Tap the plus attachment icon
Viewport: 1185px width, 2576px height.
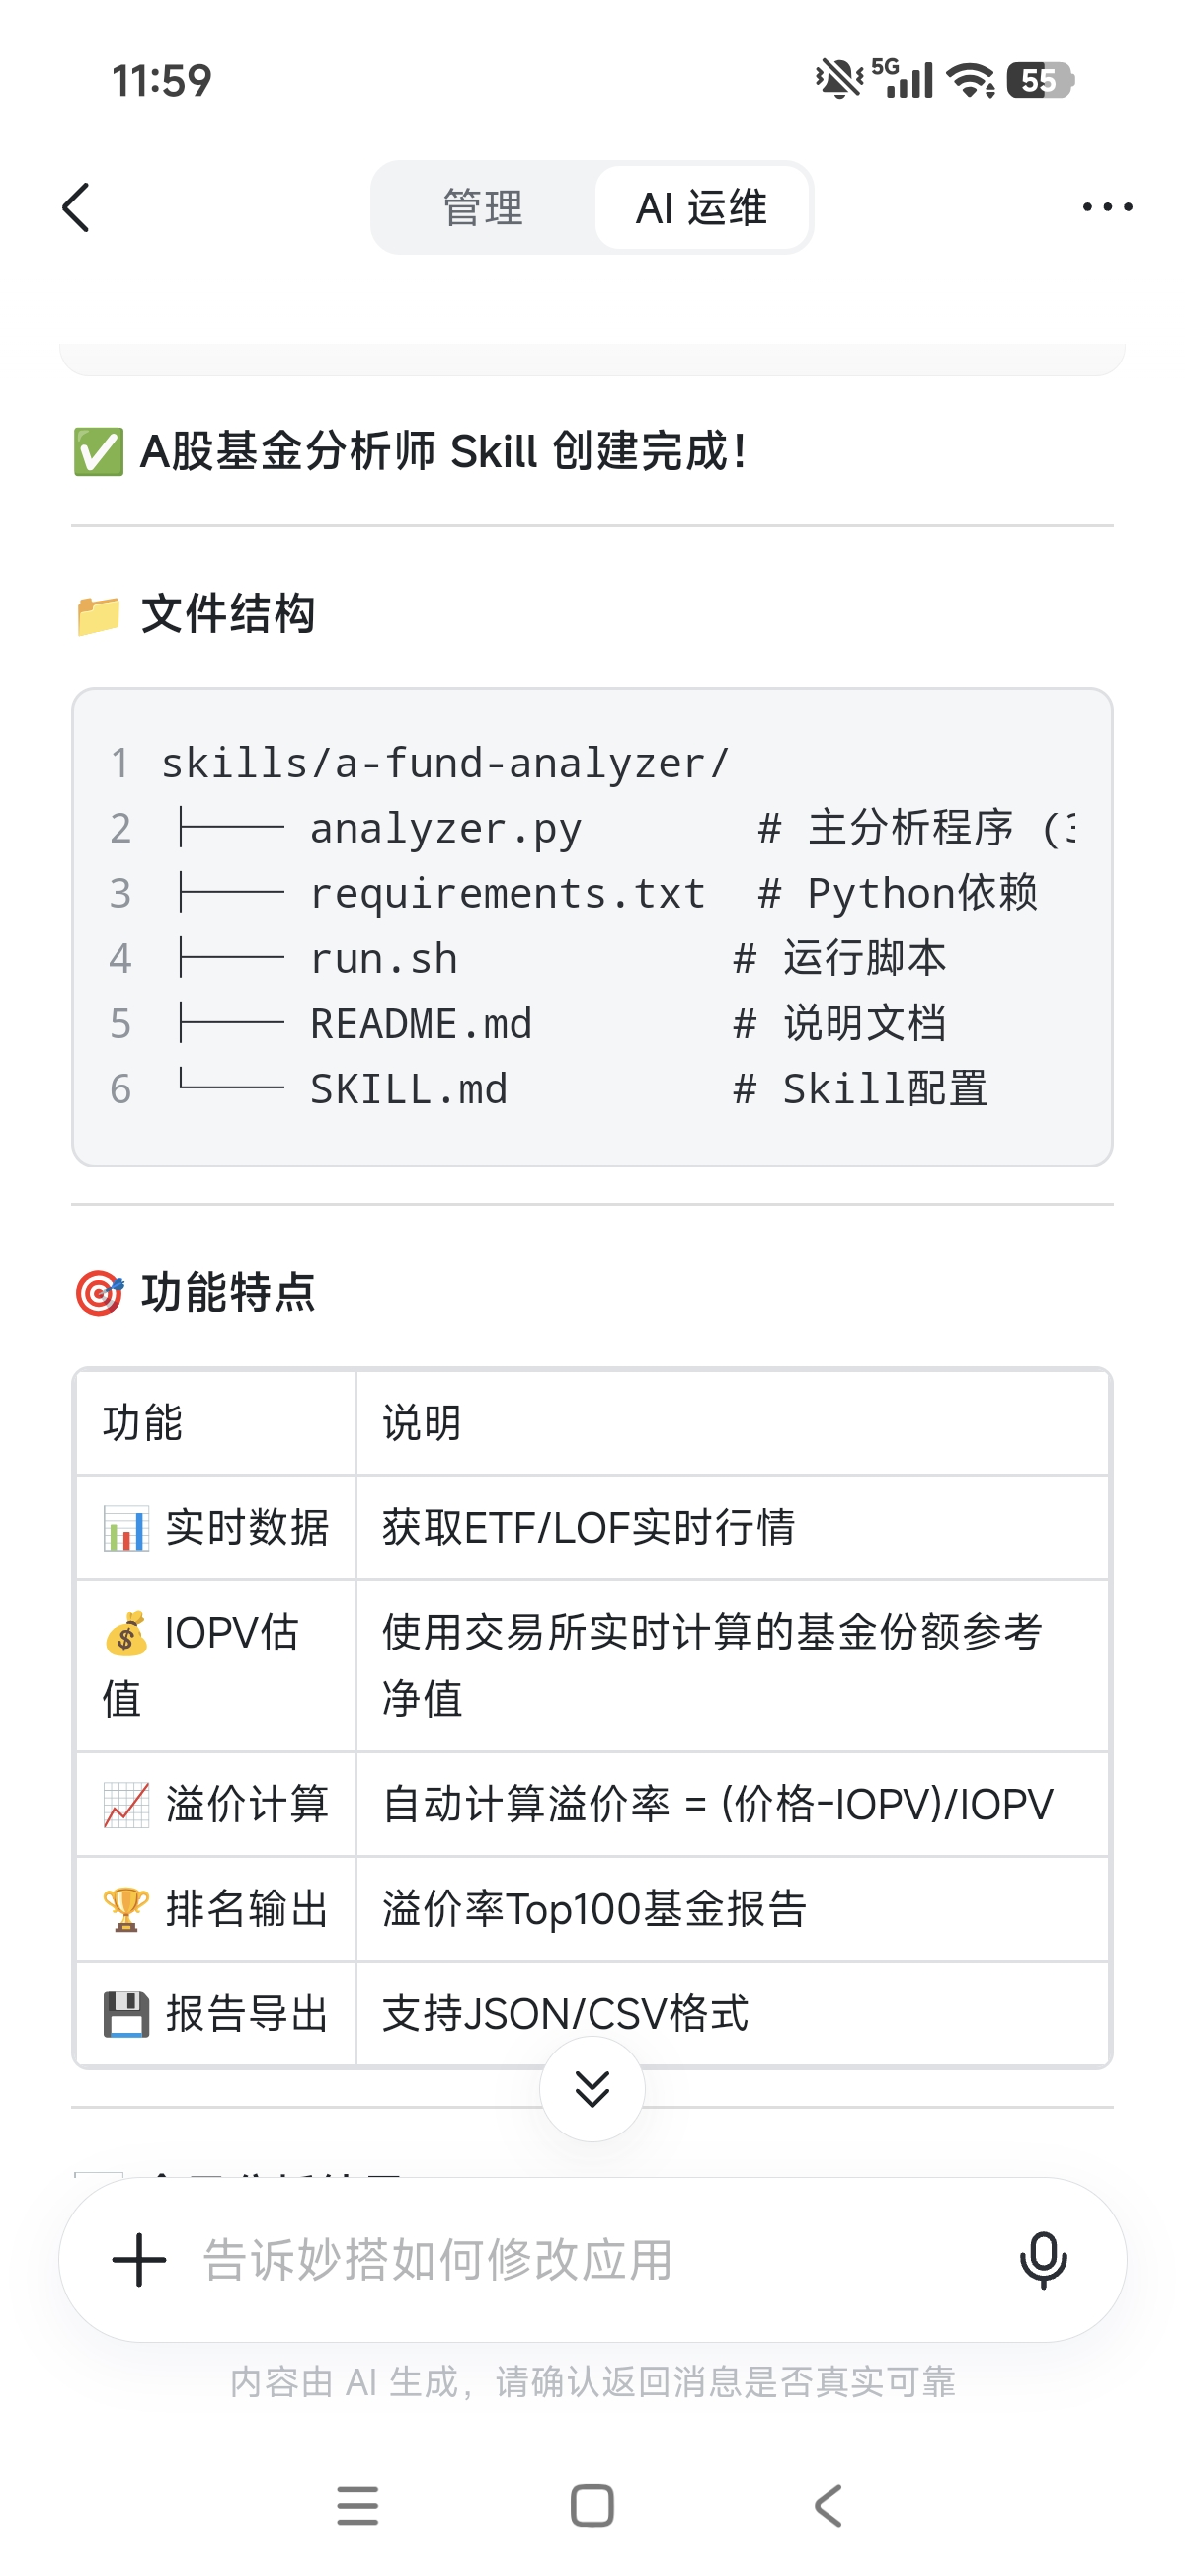[139, 2259]
